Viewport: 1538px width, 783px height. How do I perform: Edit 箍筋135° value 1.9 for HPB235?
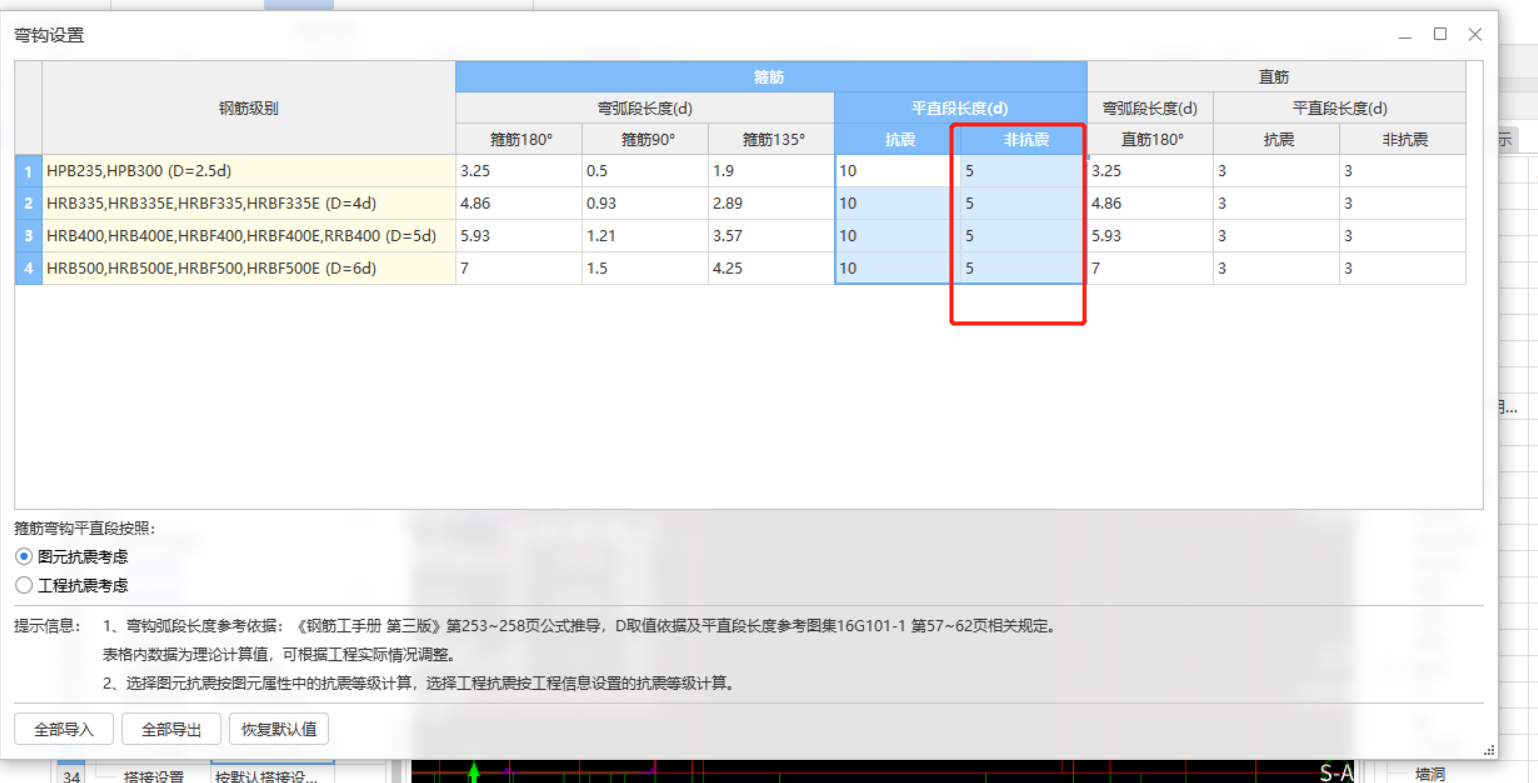(x=771, y=171)
